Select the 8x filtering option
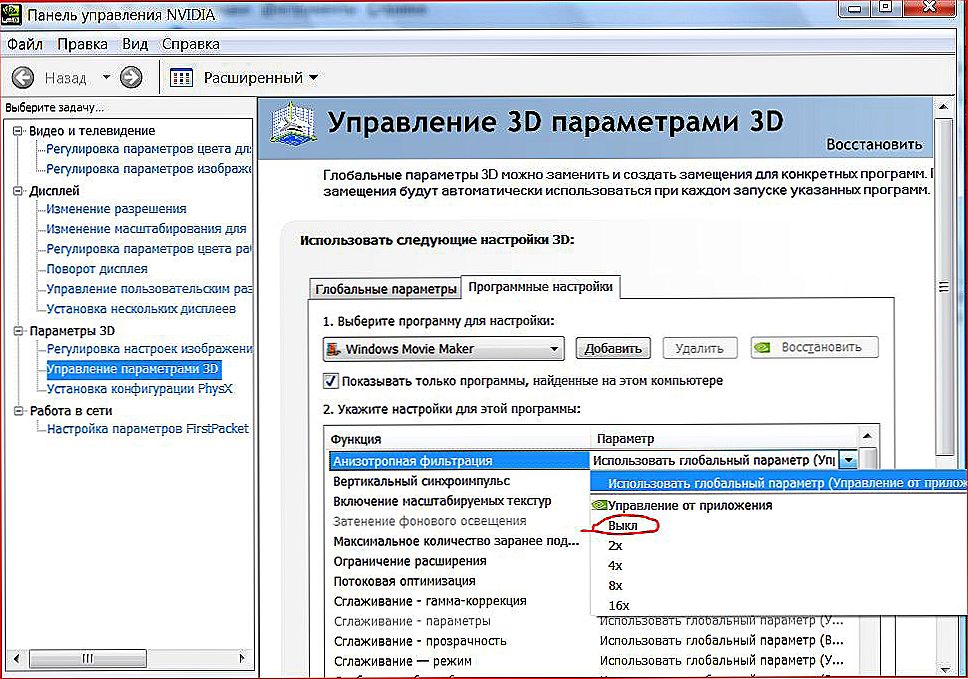The height and width of the screenshot is (679, 968). coord(615,585)
